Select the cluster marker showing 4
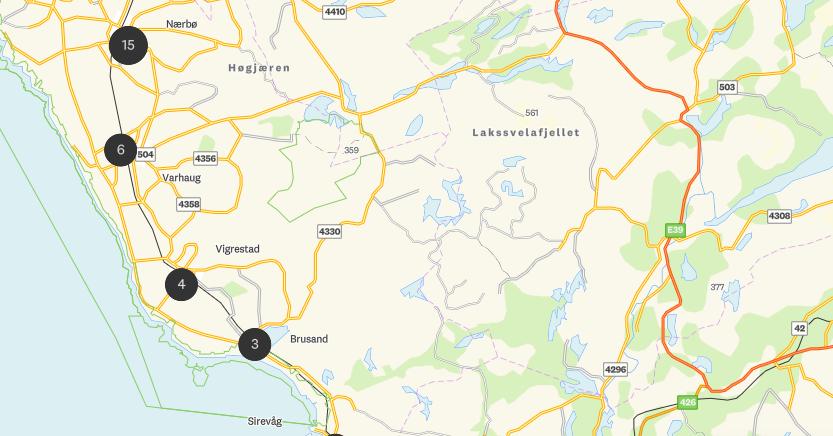 pyautogui.click(x=182, y=285)
